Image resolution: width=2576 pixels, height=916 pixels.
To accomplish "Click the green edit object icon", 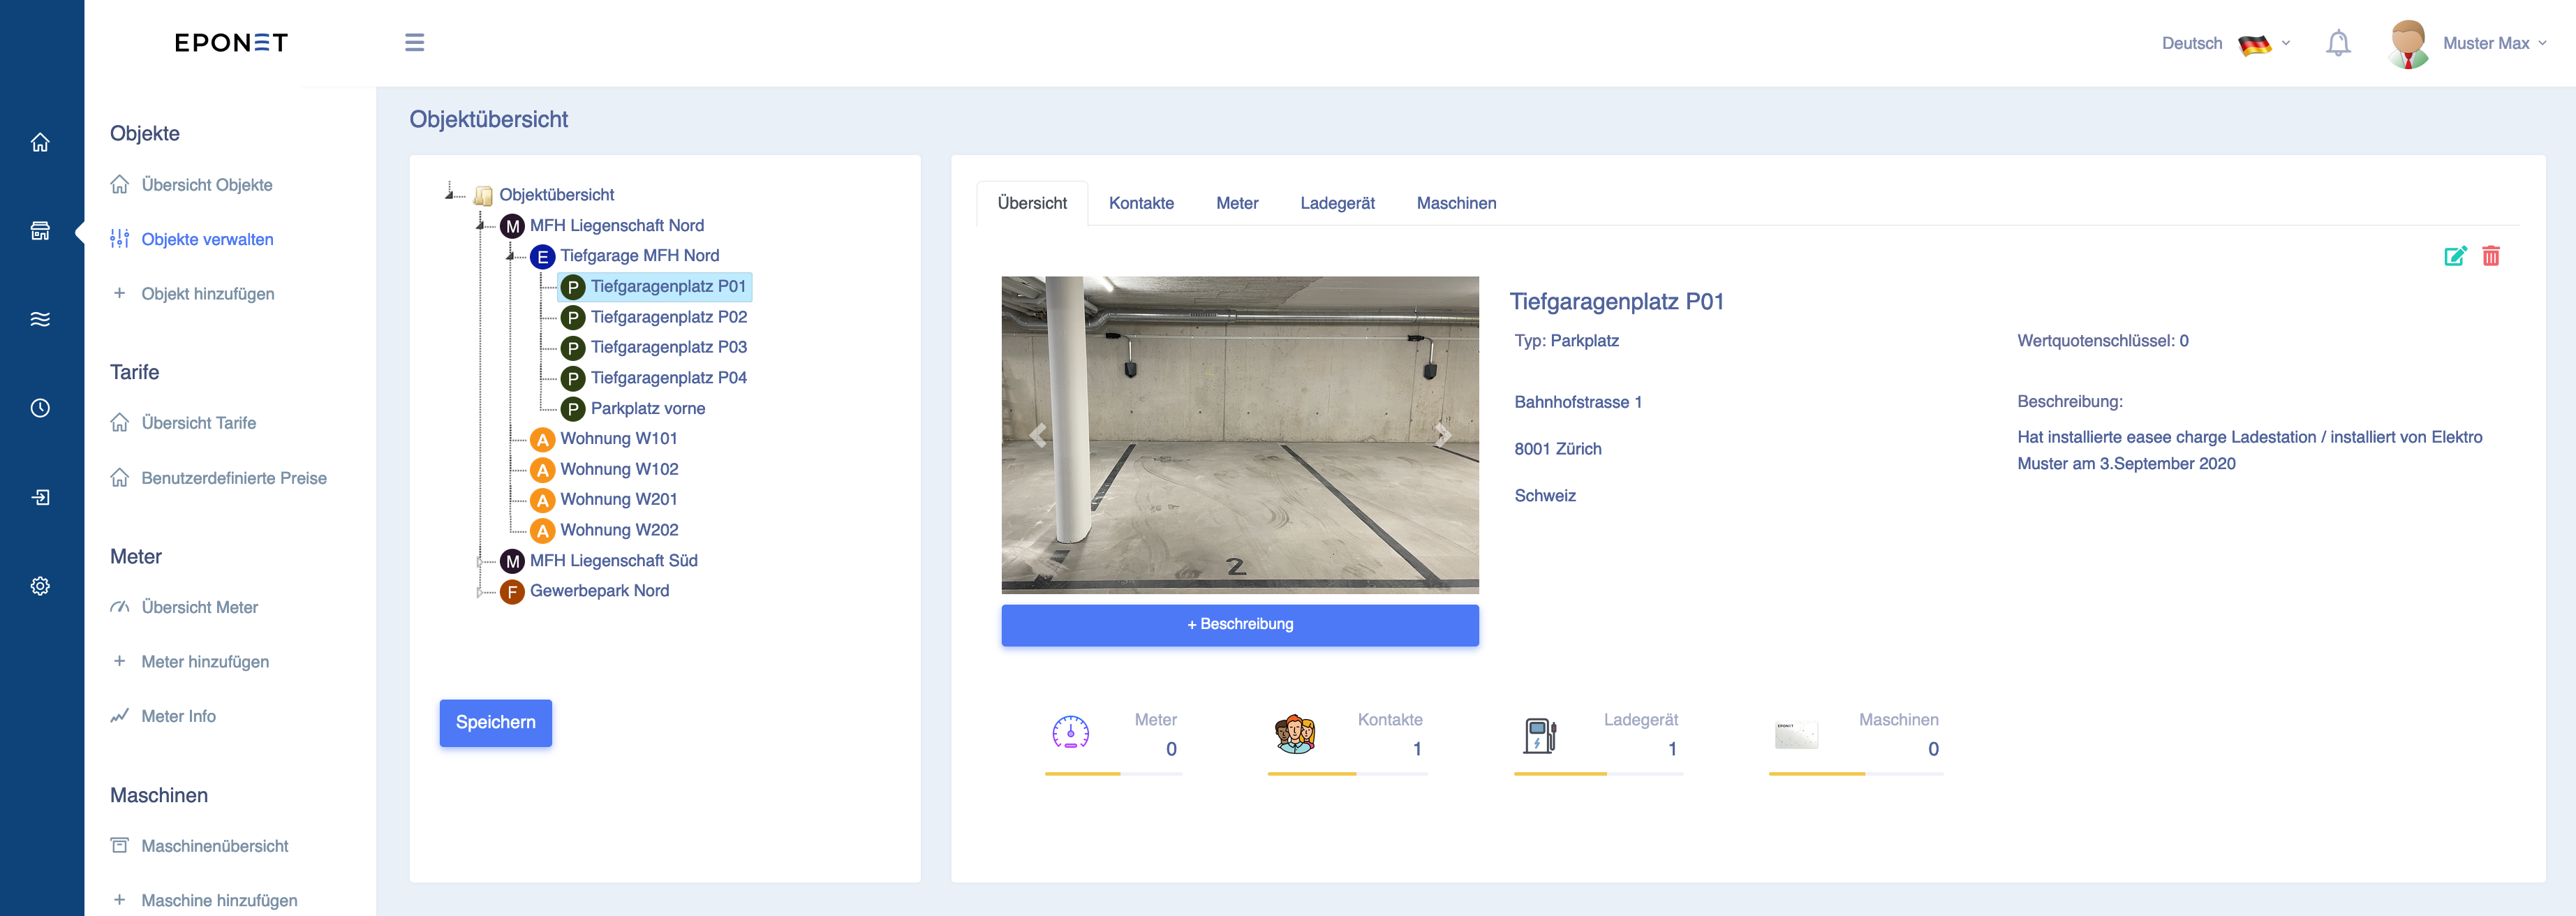I will (x=2455, y=256).
